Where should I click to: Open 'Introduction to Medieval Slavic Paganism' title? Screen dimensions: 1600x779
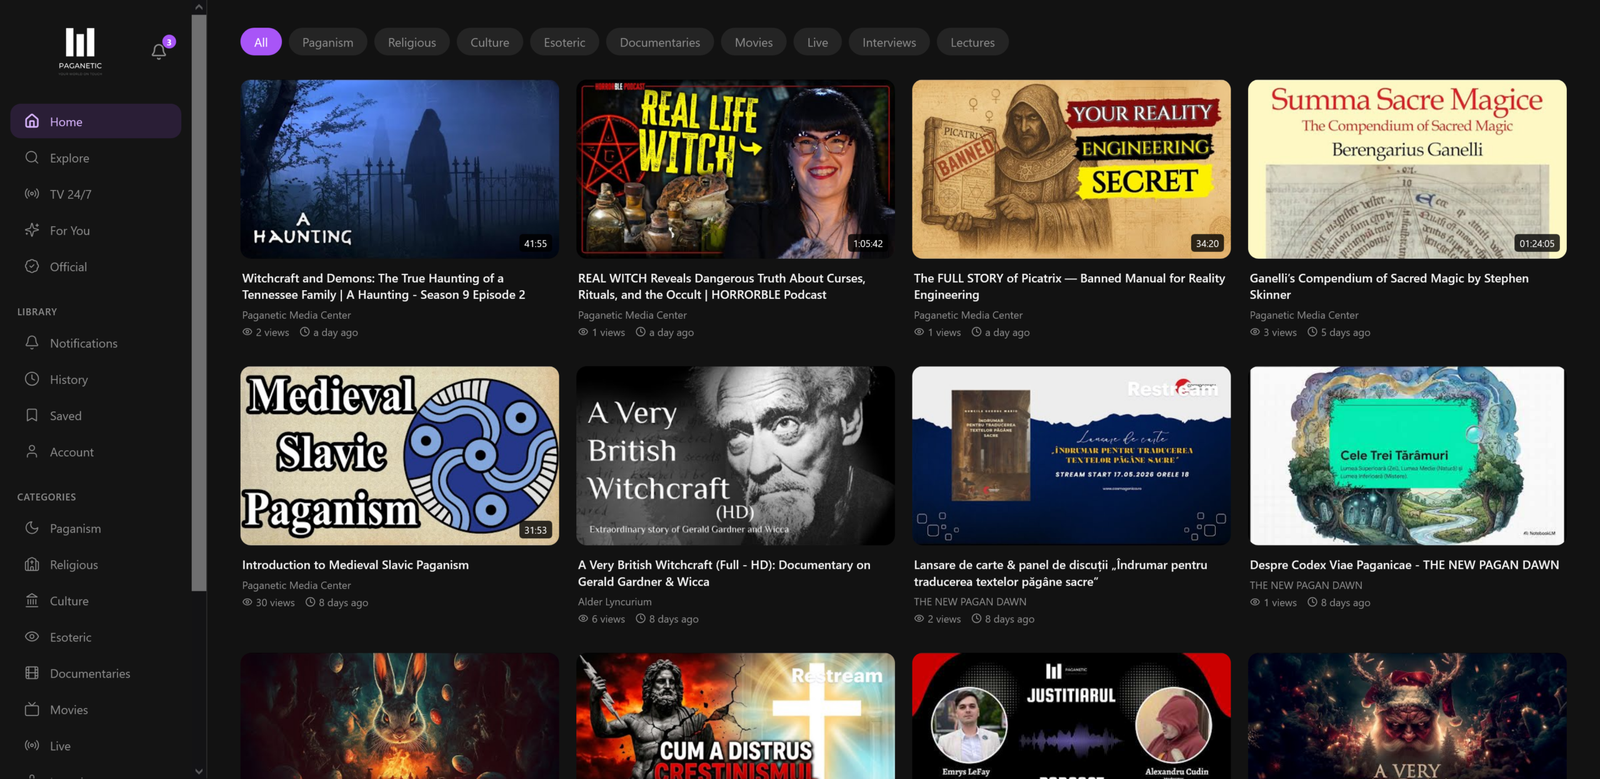[x=355, y=565]
